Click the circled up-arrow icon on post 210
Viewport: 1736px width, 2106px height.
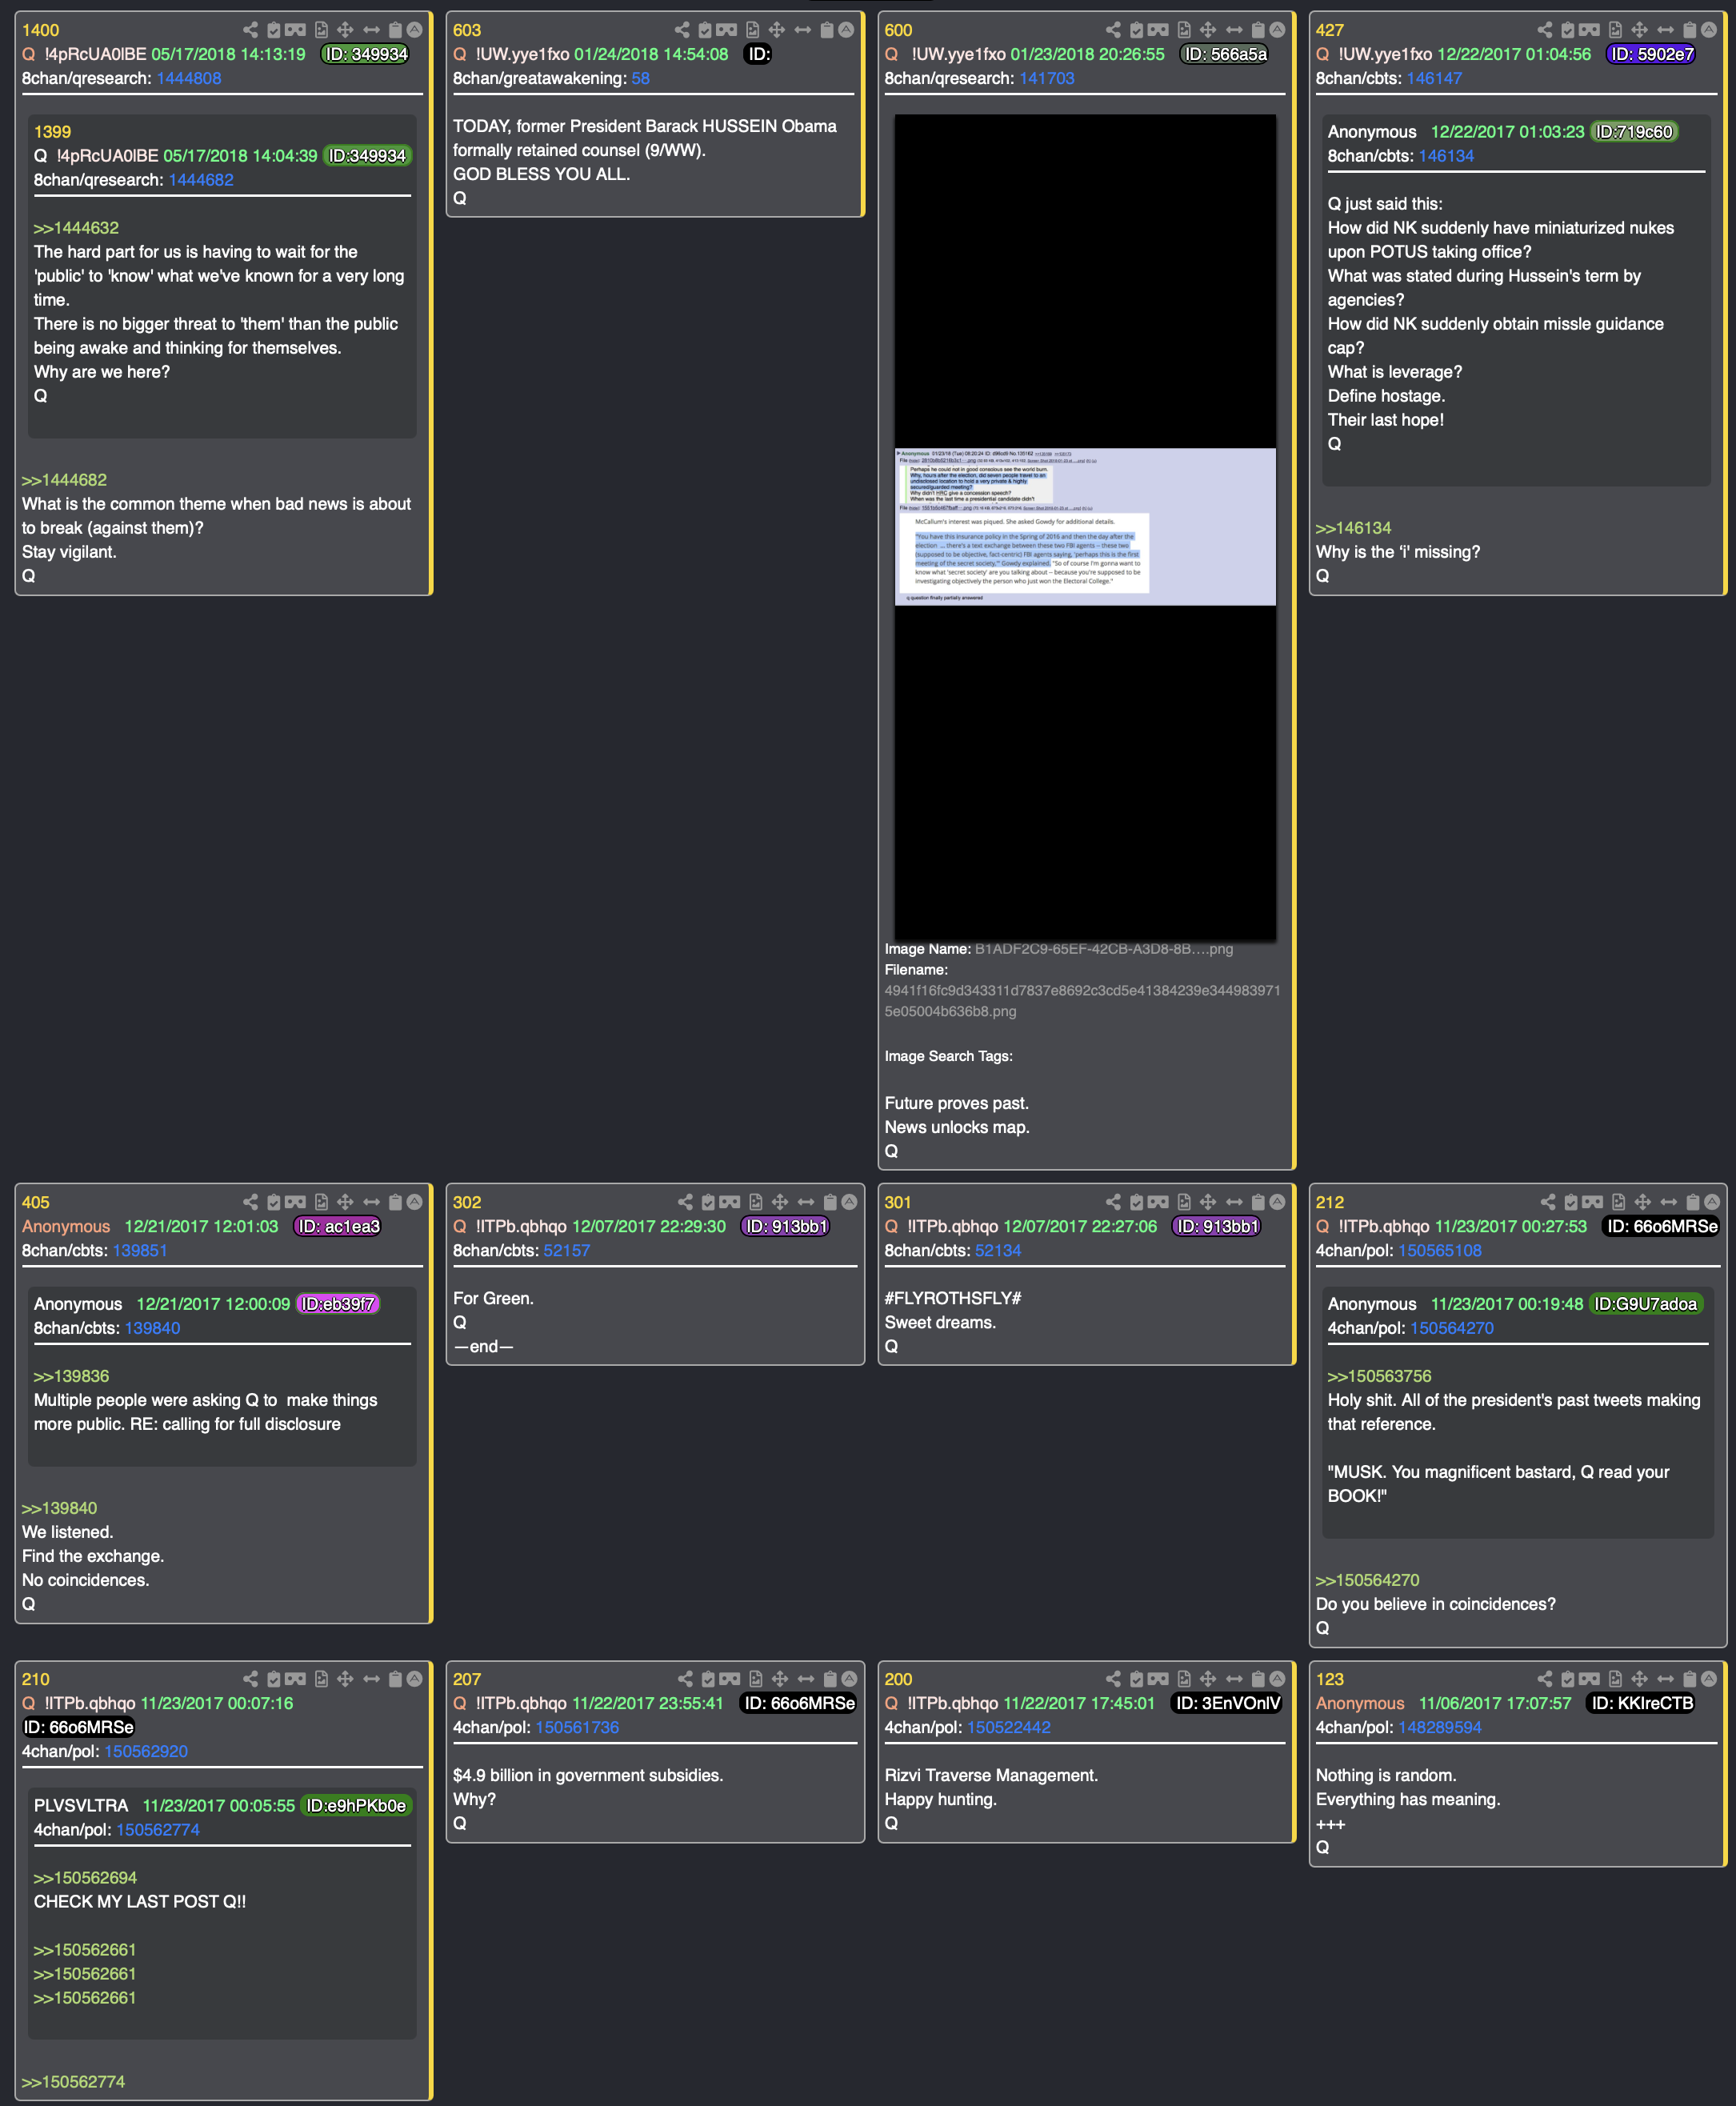(x=414, y=1679)
